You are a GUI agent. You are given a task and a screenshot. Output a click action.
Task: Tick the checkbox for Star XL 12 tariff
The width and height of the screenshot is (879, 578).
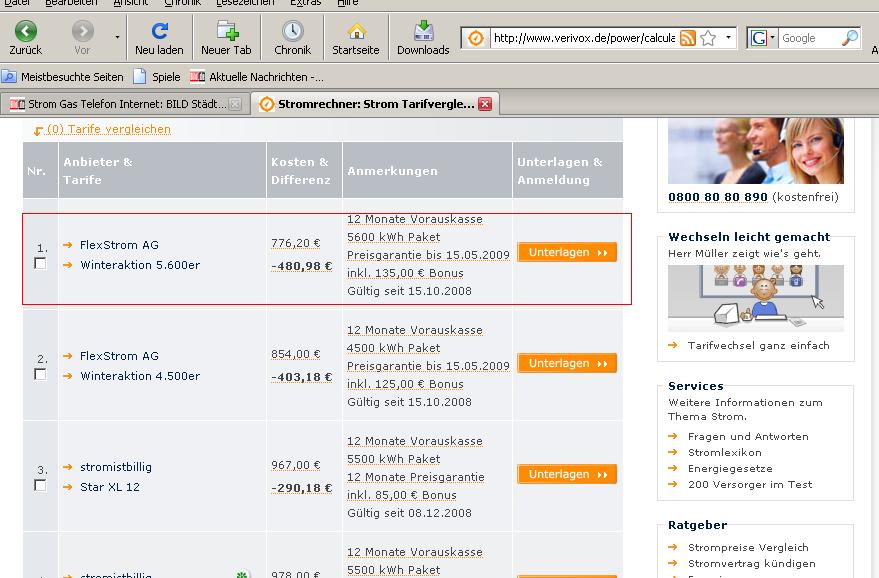(x=40, y=486)
